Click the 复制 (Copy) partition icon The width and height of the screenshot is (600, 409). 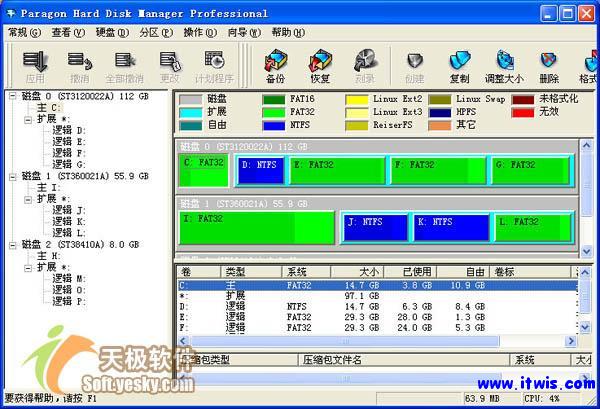point(459,67)
